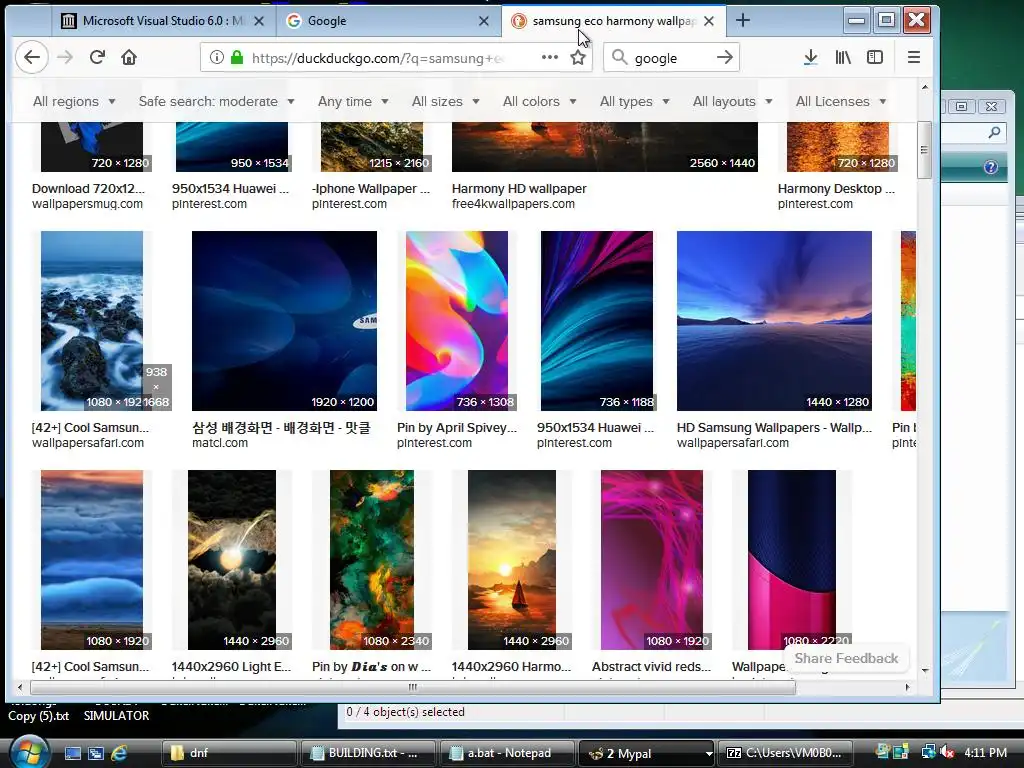Click the page vertical scrollbar thumb
The height and width of the screenshot is (768, 1024).
coord(924,150)
